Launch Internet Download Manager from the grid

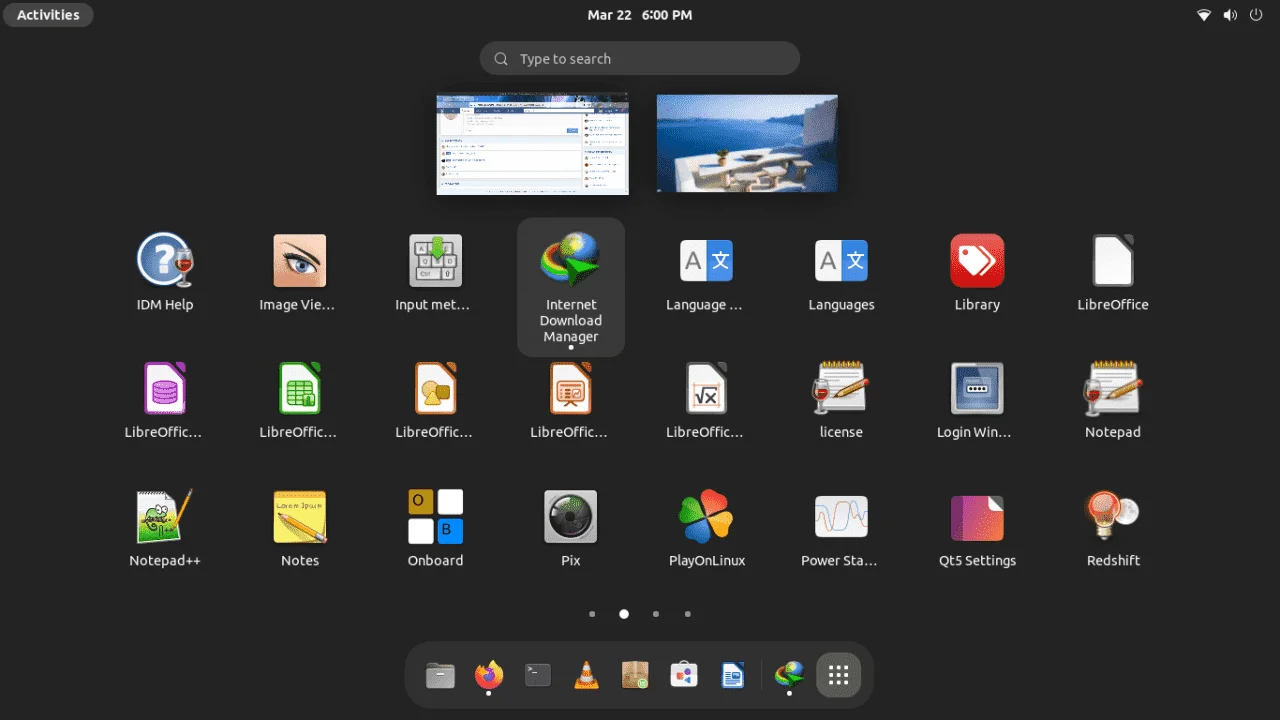pyautogui.click(x=571, y=287)
